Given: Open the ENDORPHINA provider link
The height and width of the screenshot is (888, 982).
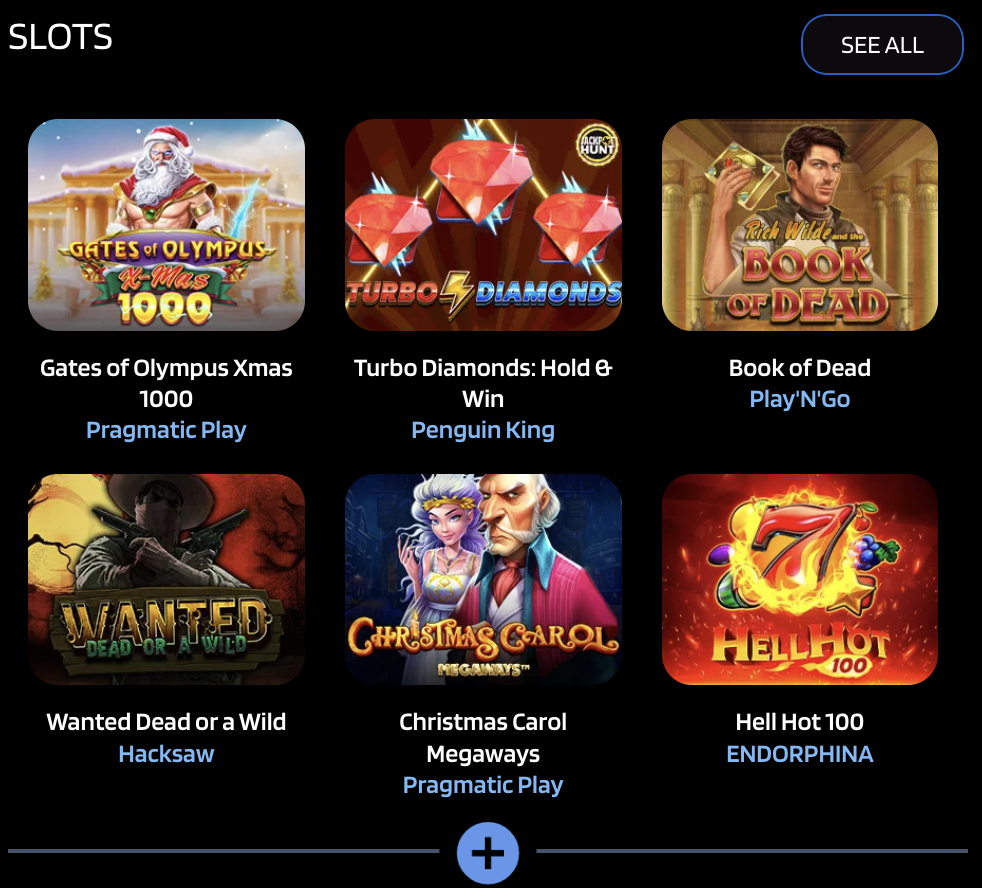Looking at the screenshot, I should pyautogui.click(x=799, y=754).
